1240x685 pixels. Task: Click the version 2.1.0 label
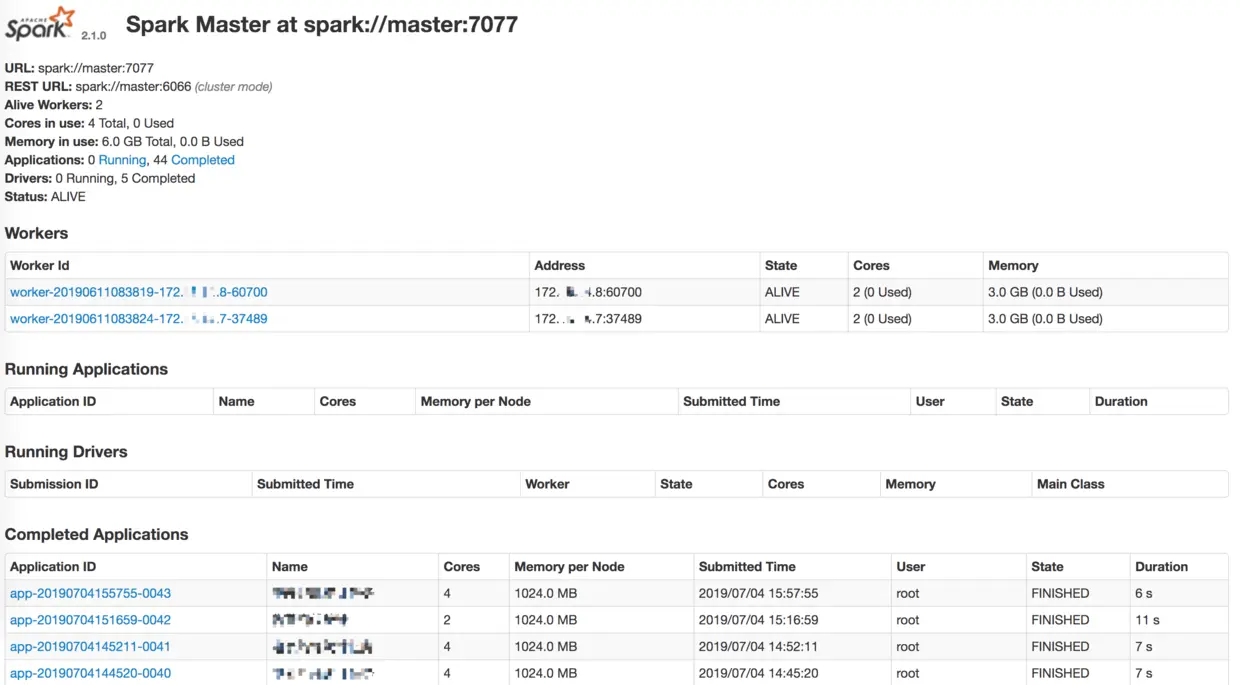point(94,35)
